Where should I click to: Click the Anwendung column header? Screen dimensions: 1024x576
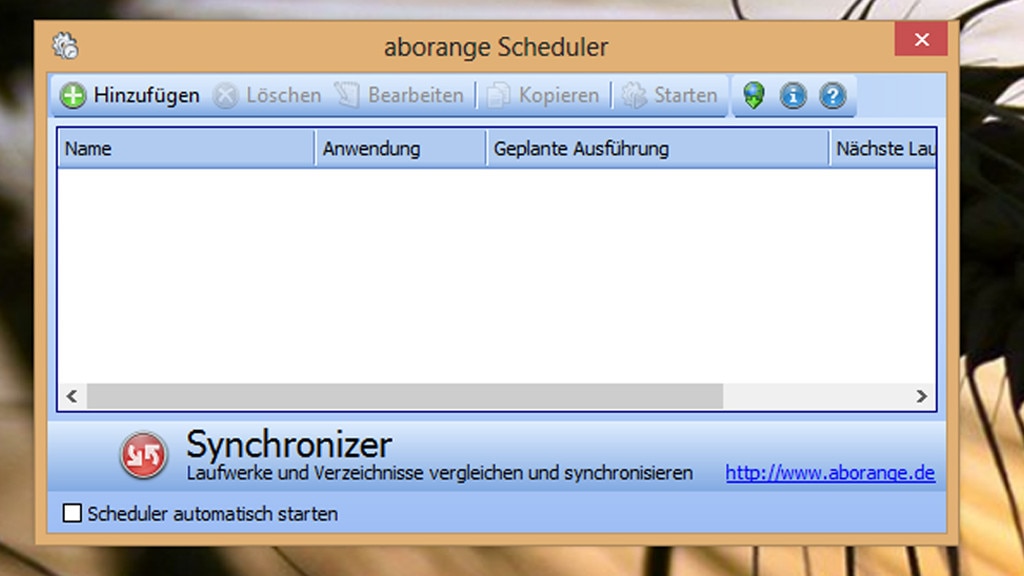point(400,148)
